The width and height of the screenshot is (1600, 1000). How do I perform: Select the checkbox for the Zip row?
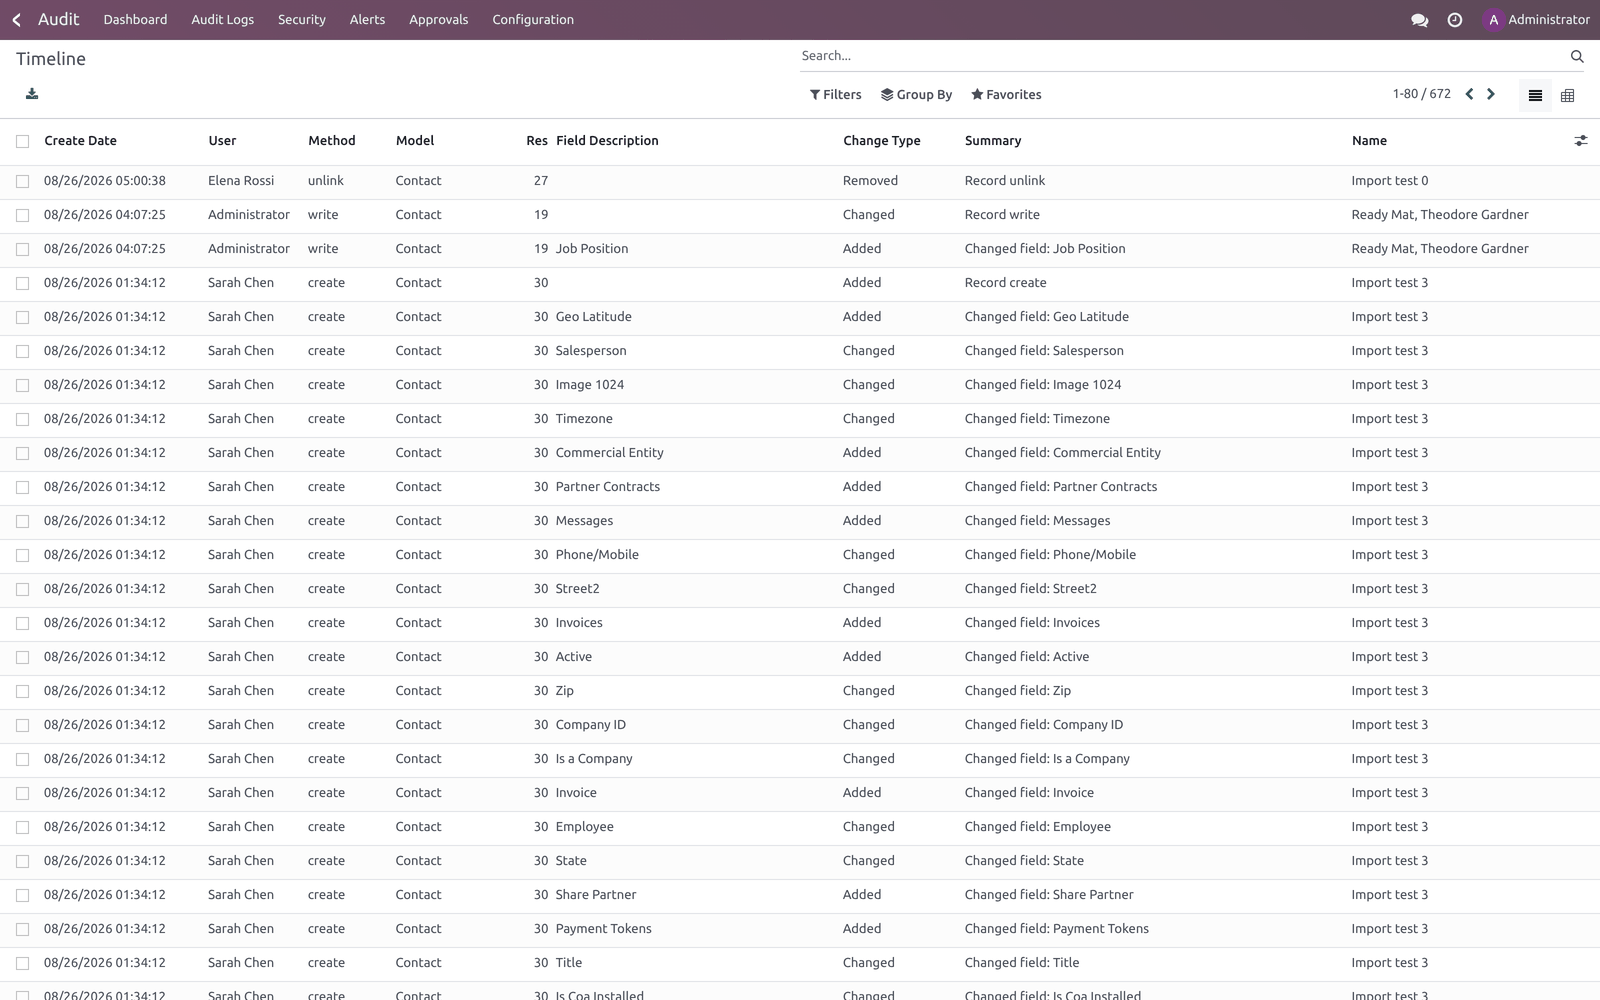pos(22,691)
